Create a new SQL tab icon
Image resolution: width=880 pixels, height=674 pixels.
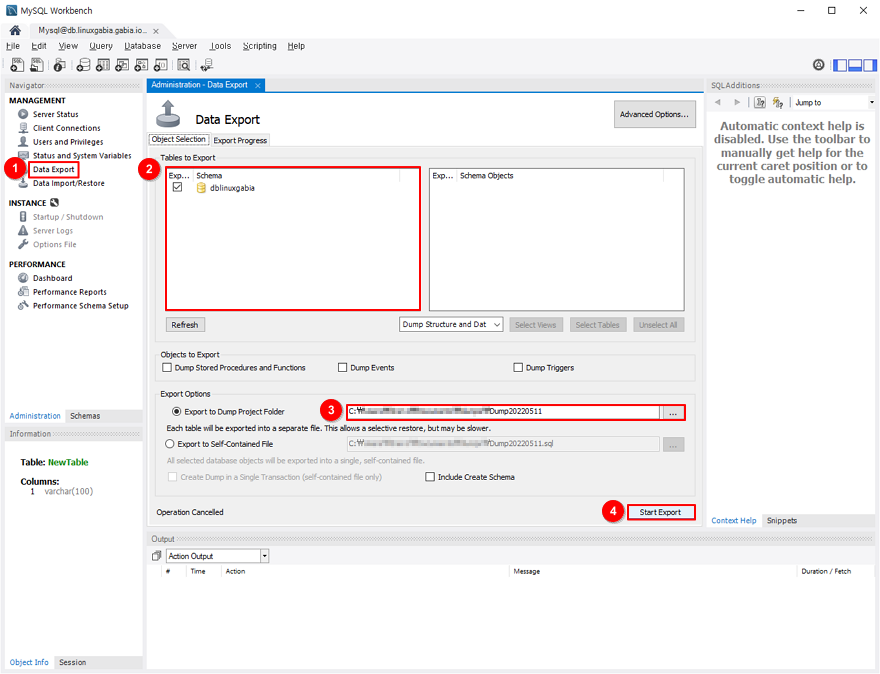[17, 65]
